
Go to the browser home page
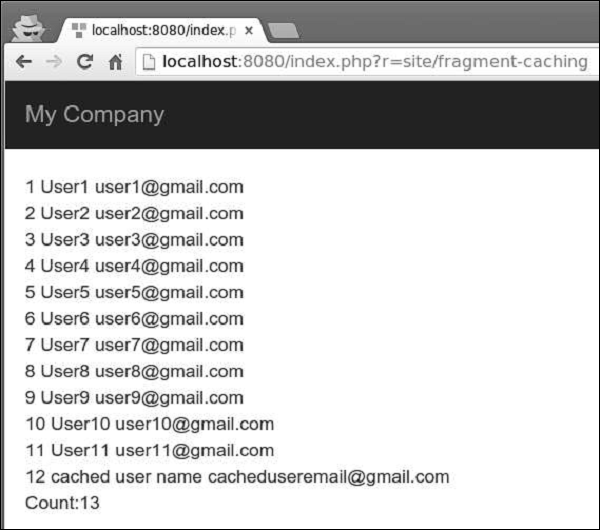(115, 62)
